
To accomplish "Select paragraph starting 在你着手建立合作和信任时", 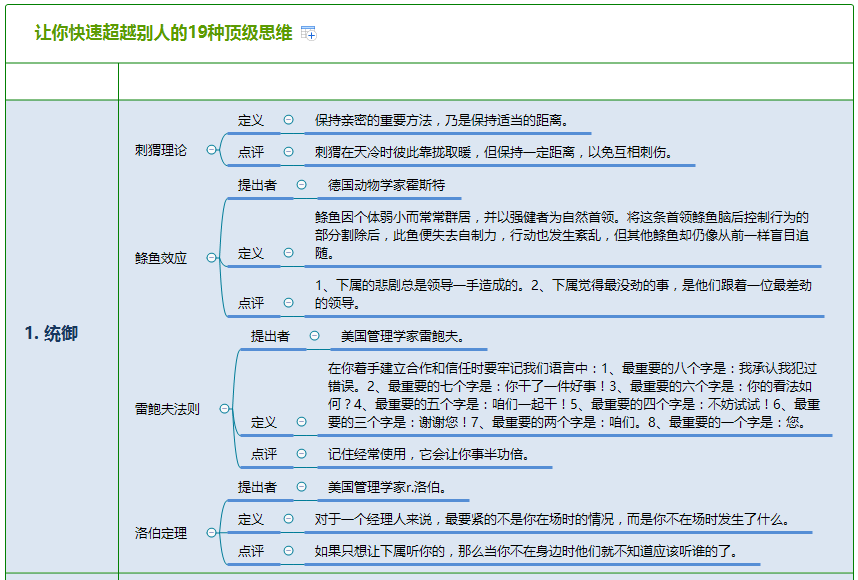I will point(573,395).
